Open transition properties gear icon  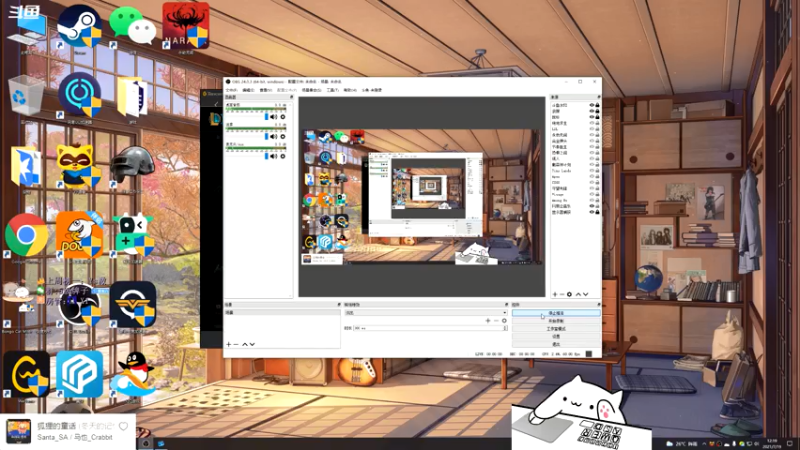click(x=504, y=321)
